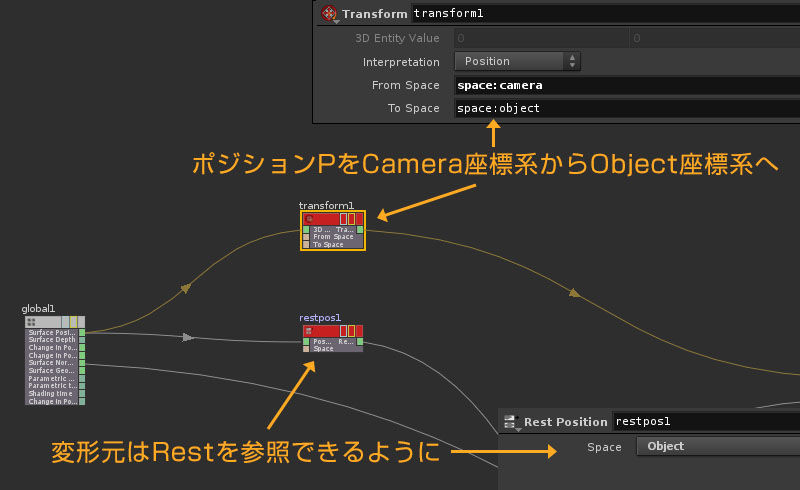Click the From Space input connector on transform1
Viewport: 800px width, 490px height.
[x=306, y=237]
